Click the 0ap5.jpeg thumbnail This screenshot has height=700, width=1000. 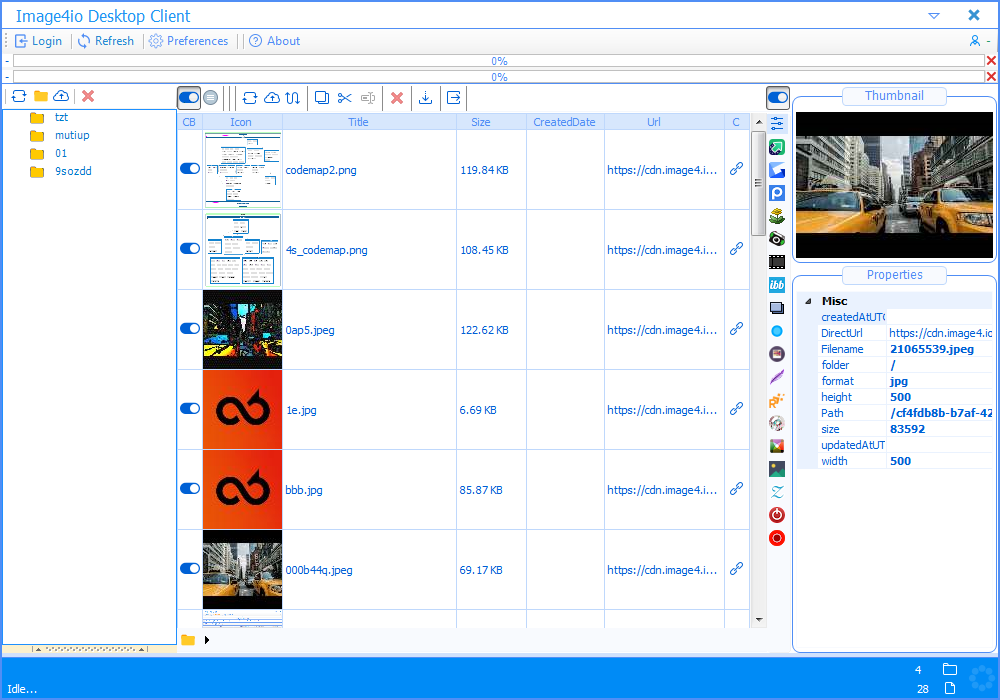(x=242, y=330)
